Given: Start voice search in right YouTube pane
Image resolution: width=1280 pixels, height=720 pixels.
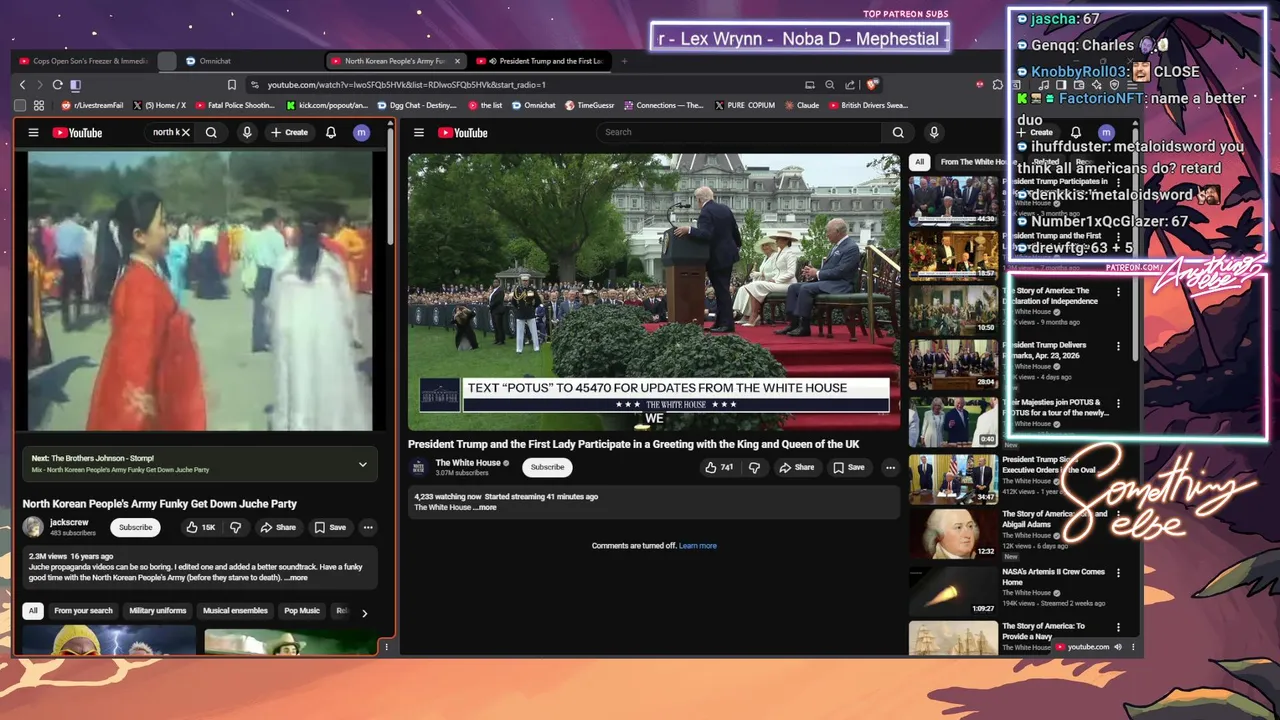Looking at the screenshot, I should pos(934,132).
